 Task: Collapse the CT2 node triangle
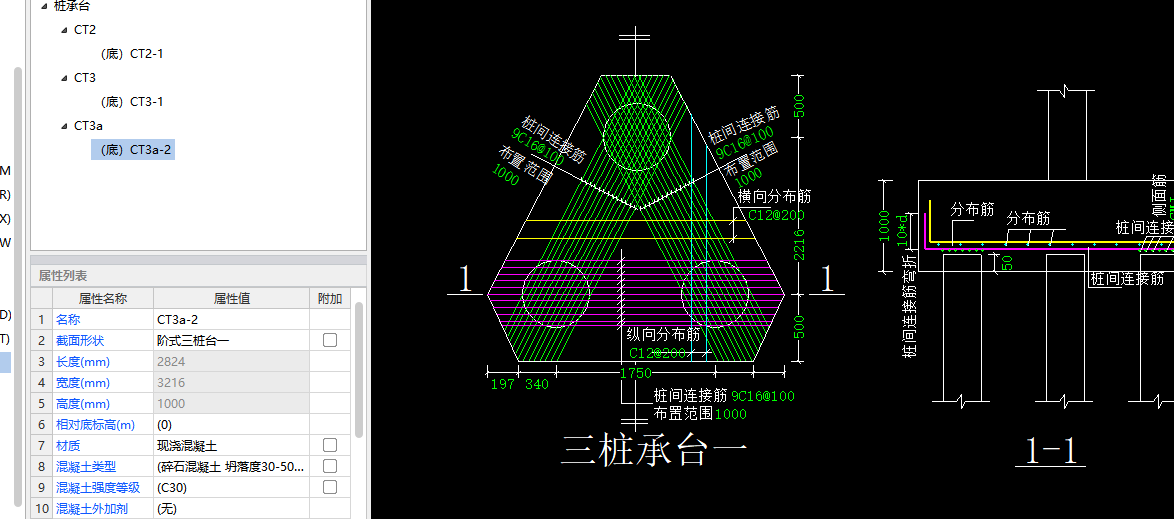(x=64, y=30)
